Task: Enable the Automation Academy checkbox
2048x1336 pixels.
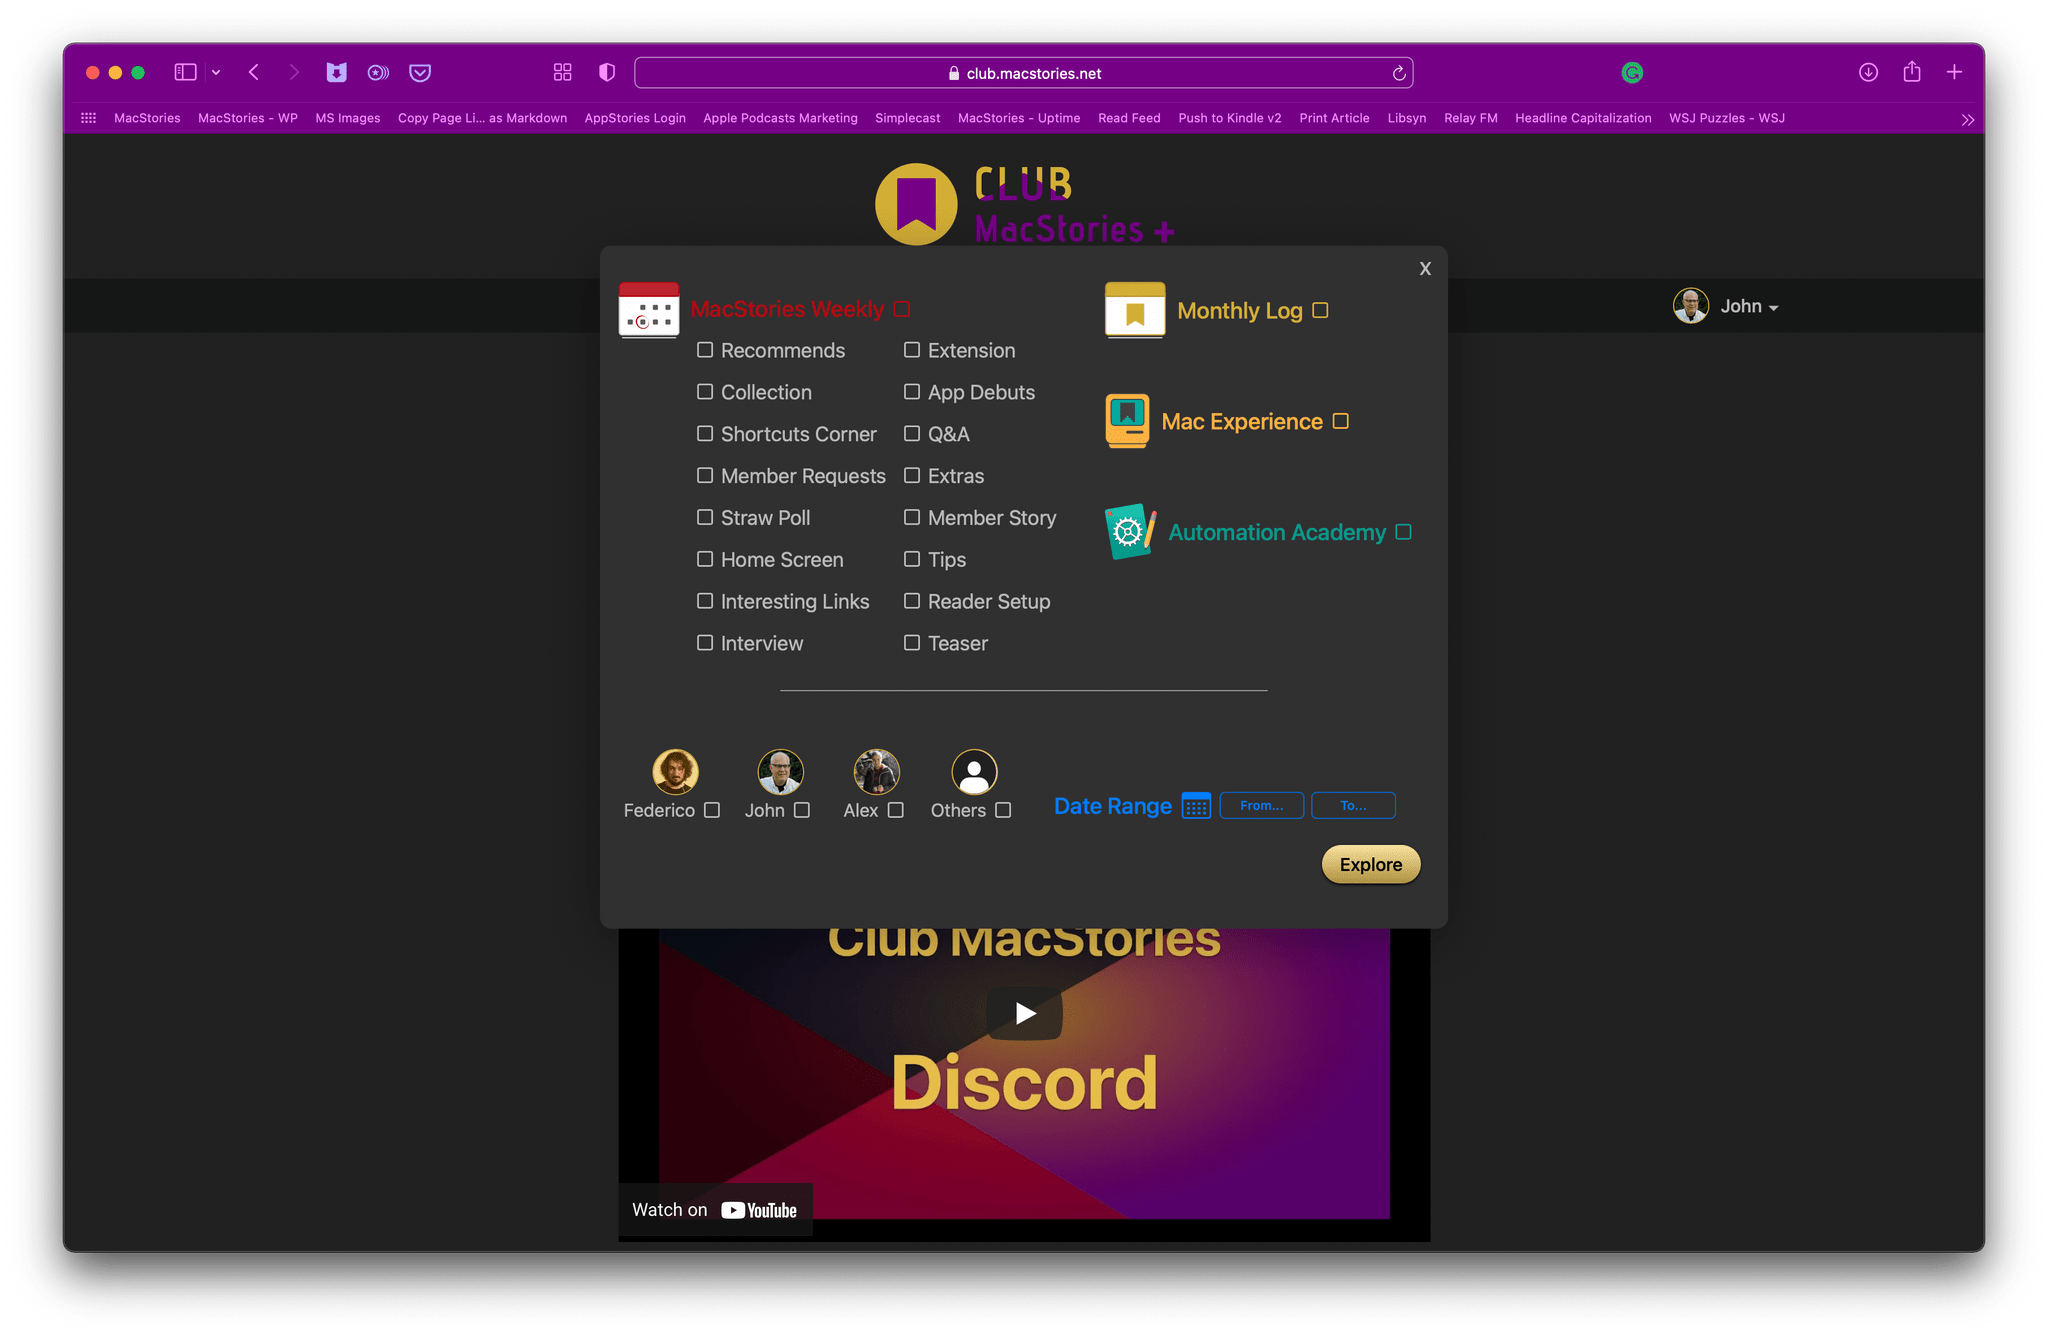Action: (1403, 532)
